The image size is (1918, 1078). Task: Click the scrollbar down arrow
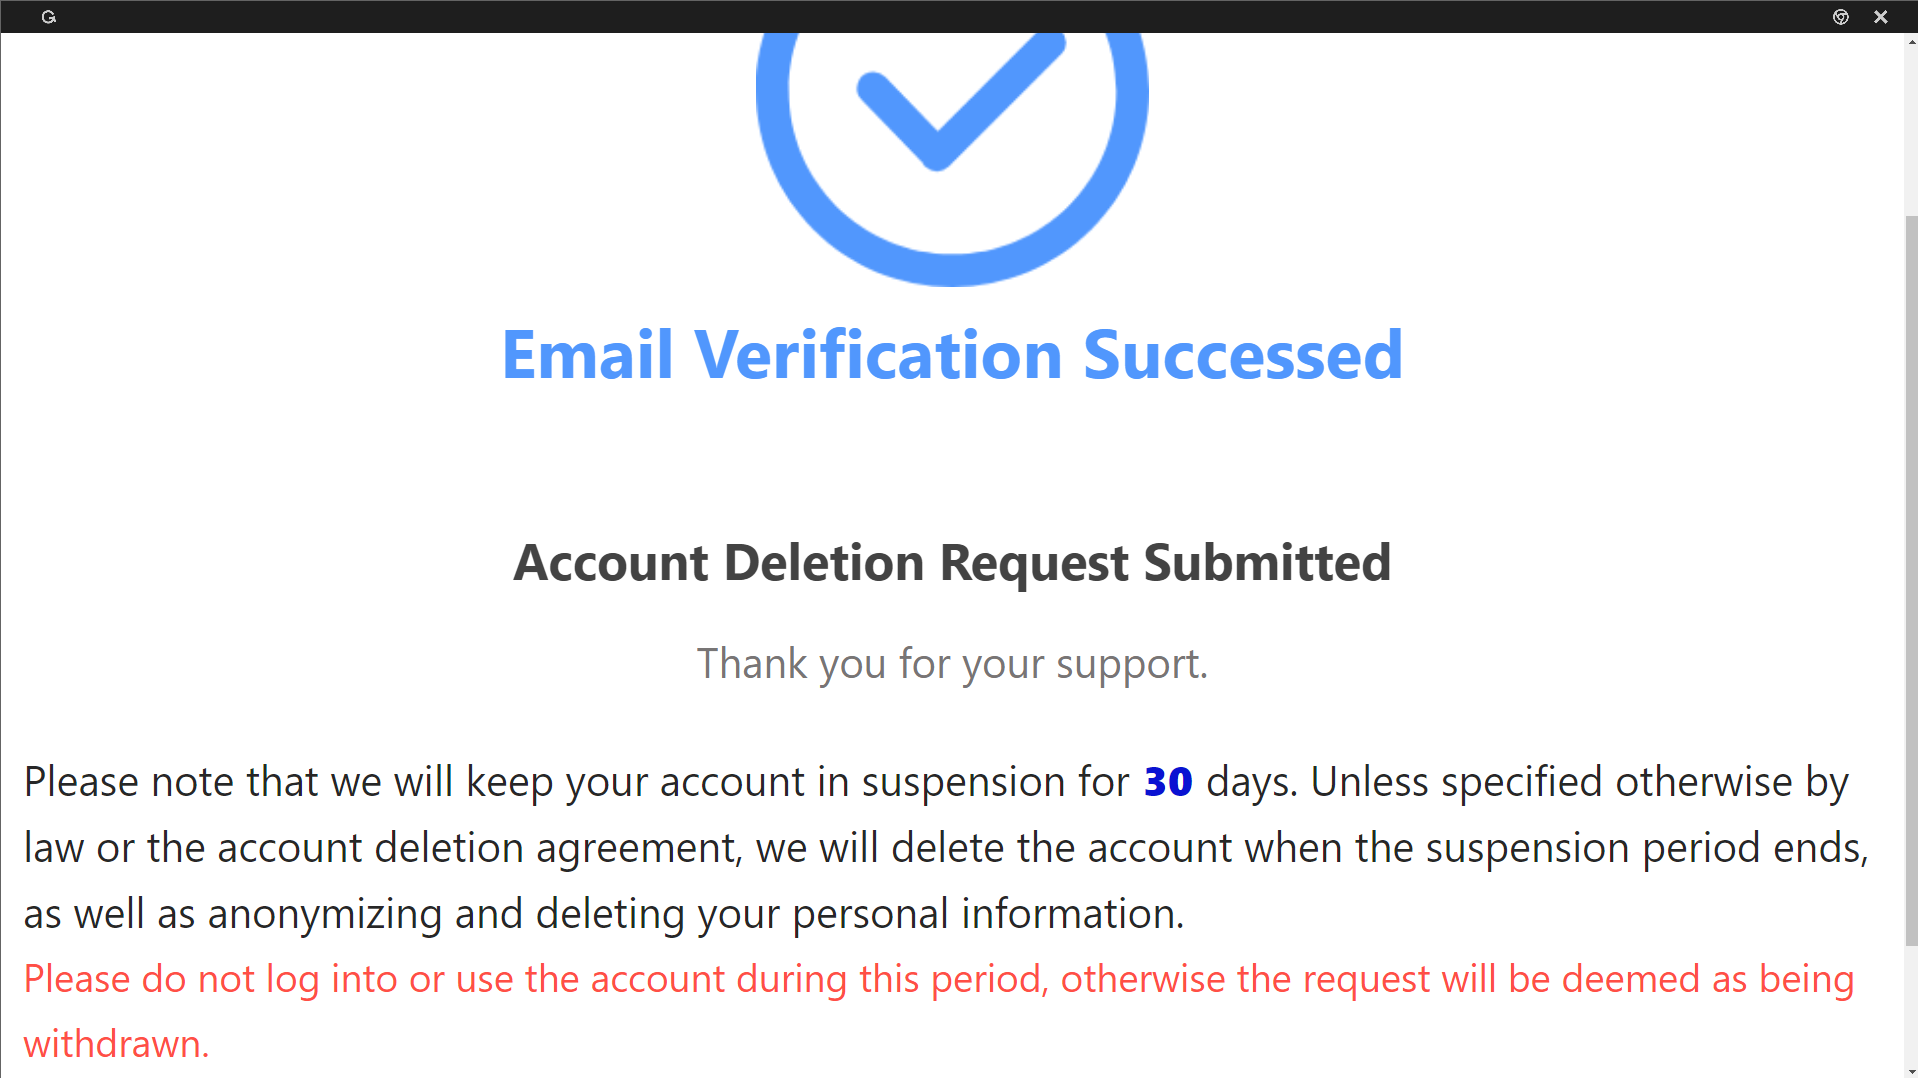click(x=1911, y=1071)
